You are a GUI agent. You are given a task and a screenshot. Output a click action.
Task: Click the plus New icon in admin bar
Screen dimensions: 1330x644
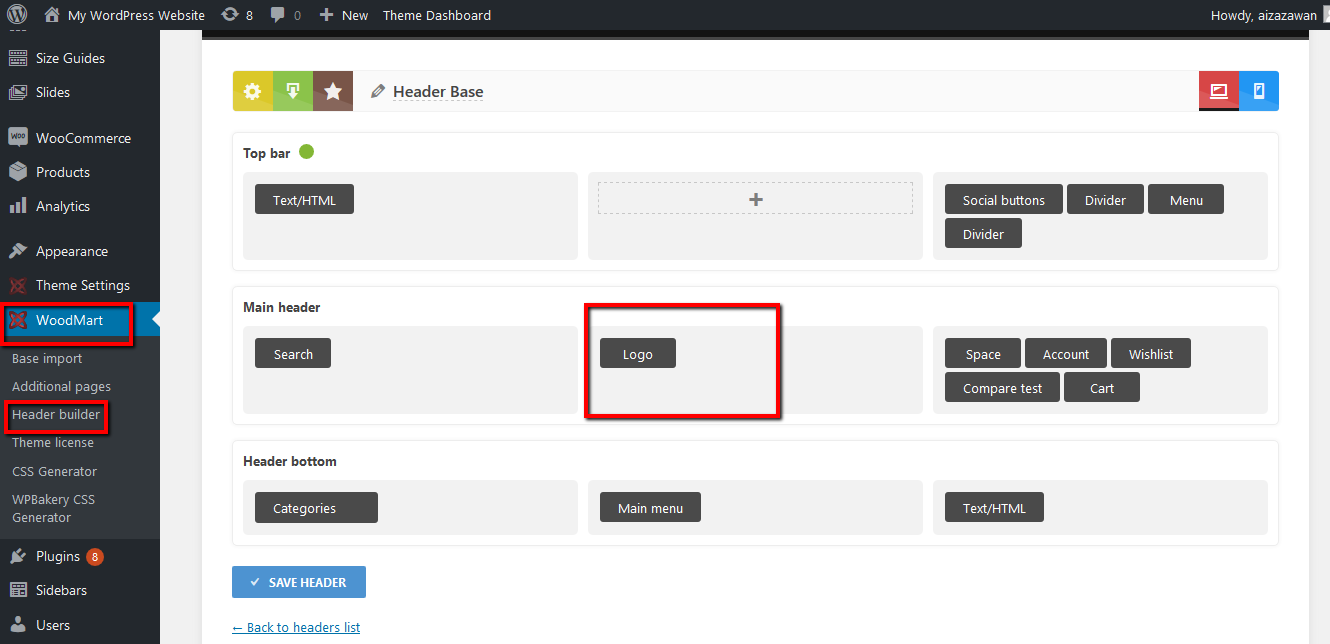(x=326, y=15)
